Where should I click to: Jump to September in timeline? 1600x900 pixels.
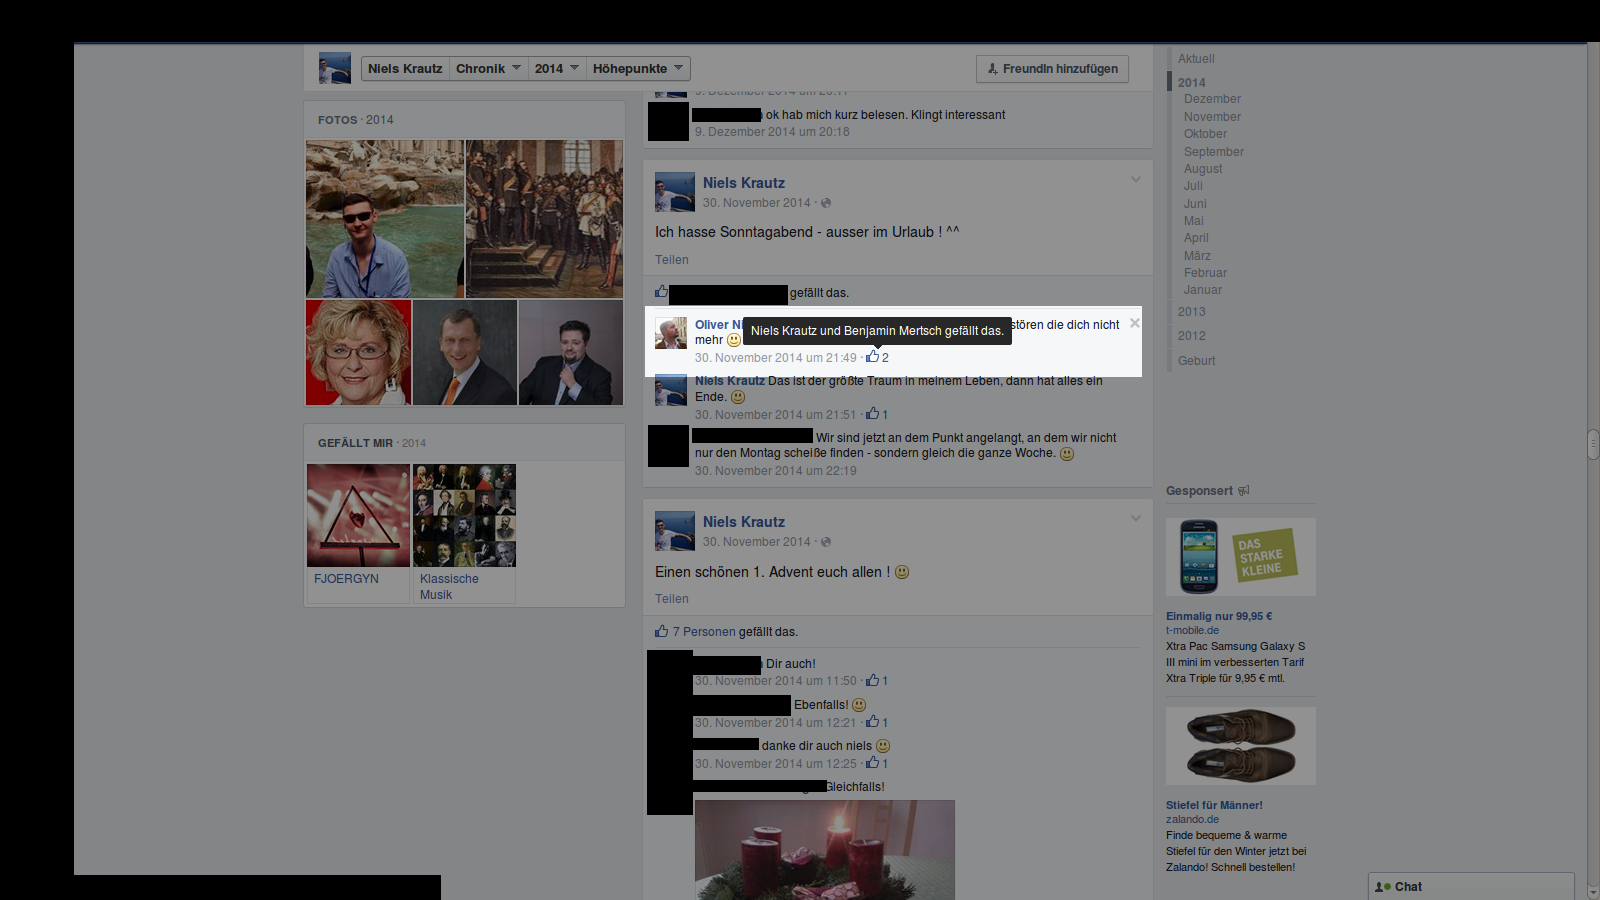(1214, 152)
